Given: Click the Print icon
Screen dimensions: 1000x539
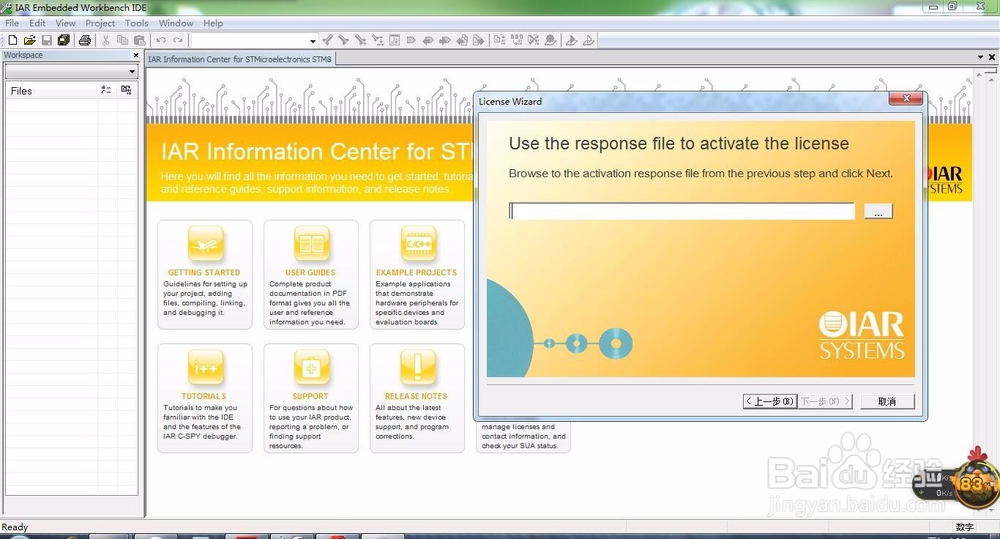Looking at the screenshot, I should pyautogui.click(x=84, y=40).
